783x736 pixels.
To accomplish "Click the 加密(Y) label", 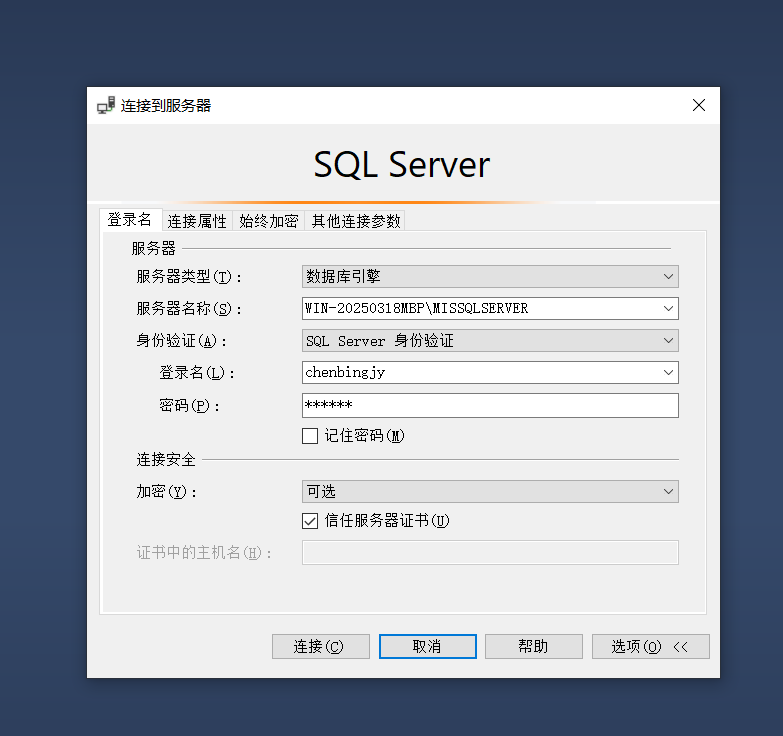I will [x=167, y=492].
